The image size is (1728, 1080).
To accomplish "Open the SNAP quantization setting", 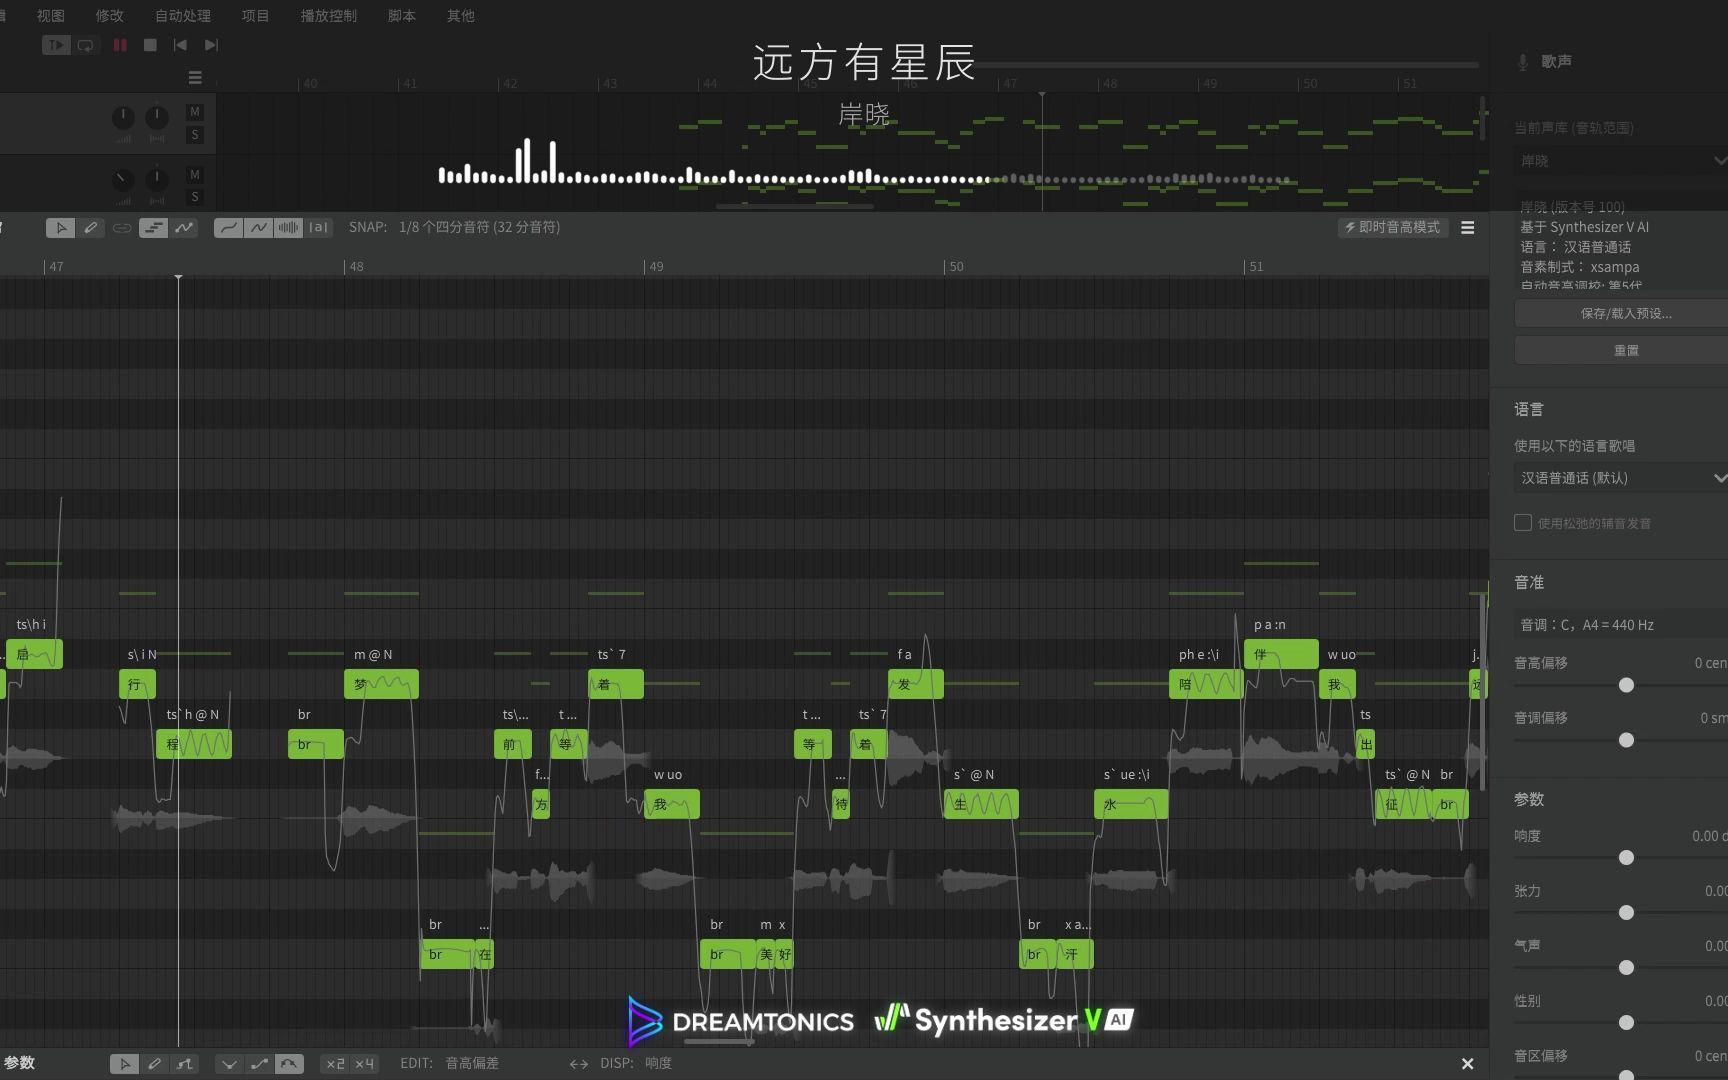I will pyautogui.click(x=478, y=228).
